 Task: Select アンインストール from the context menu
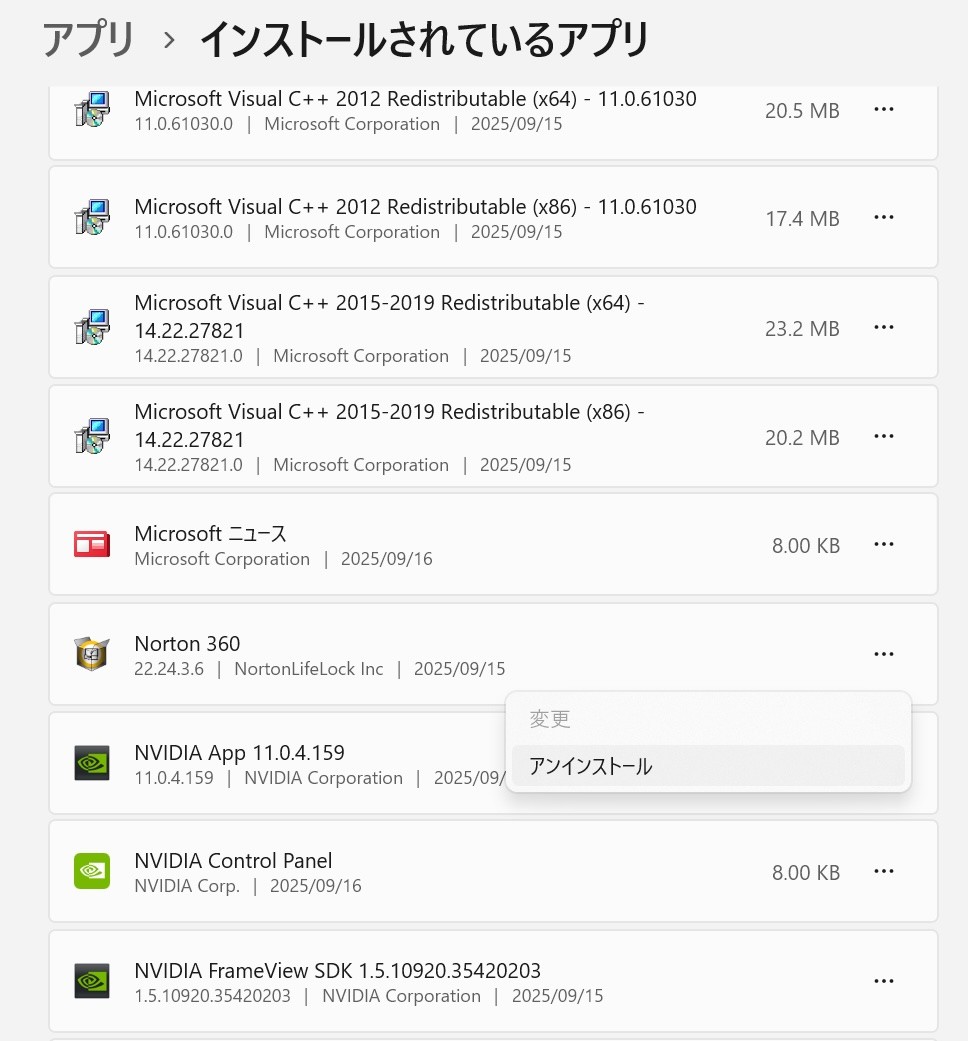pos(591,767)
